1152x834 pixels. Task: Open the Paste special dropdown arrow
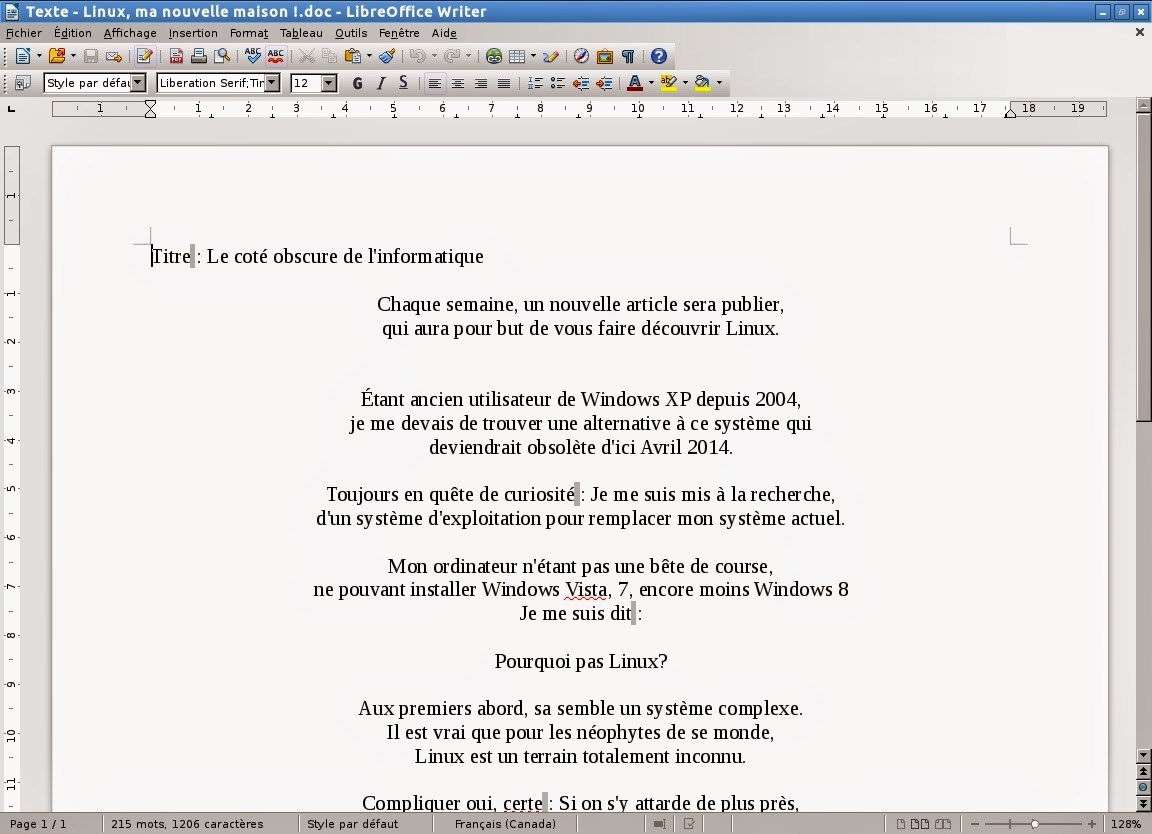coord(369,56)
